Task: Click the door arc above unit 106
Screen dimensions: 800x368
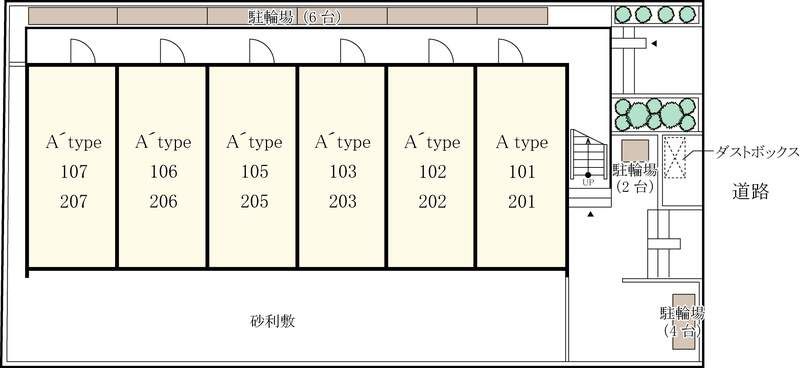Action: 172,51
